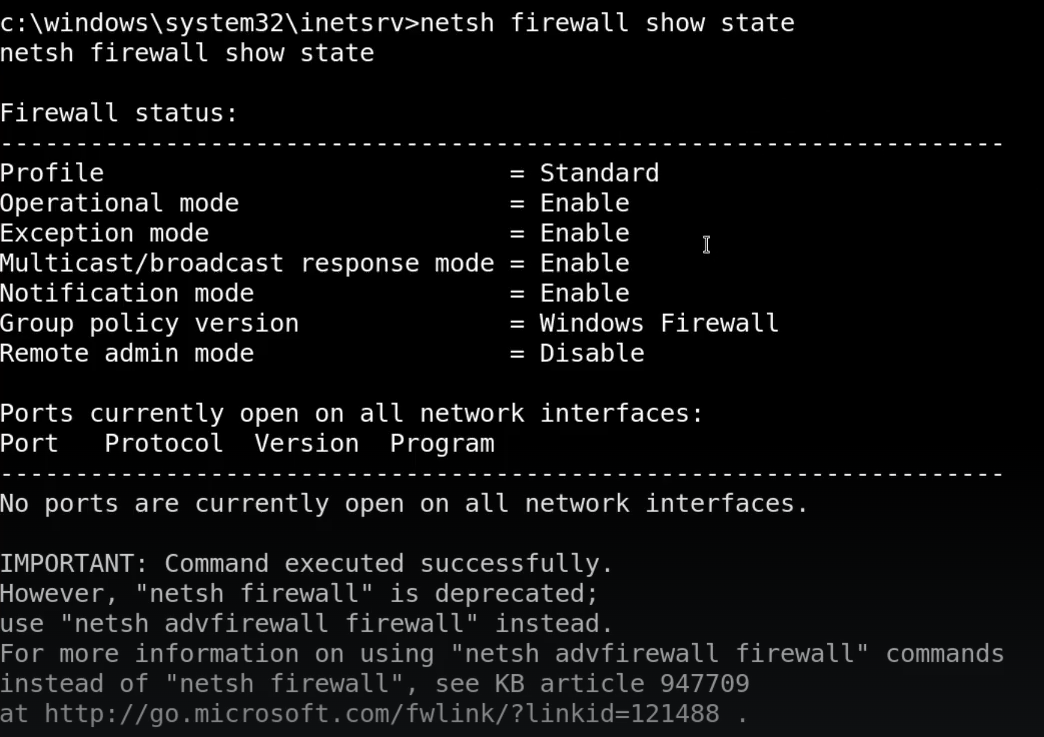Screen dimensions: 1044x737
Task: Click the "Windows Firewall" group policy value
Action: tap(658, 323)
